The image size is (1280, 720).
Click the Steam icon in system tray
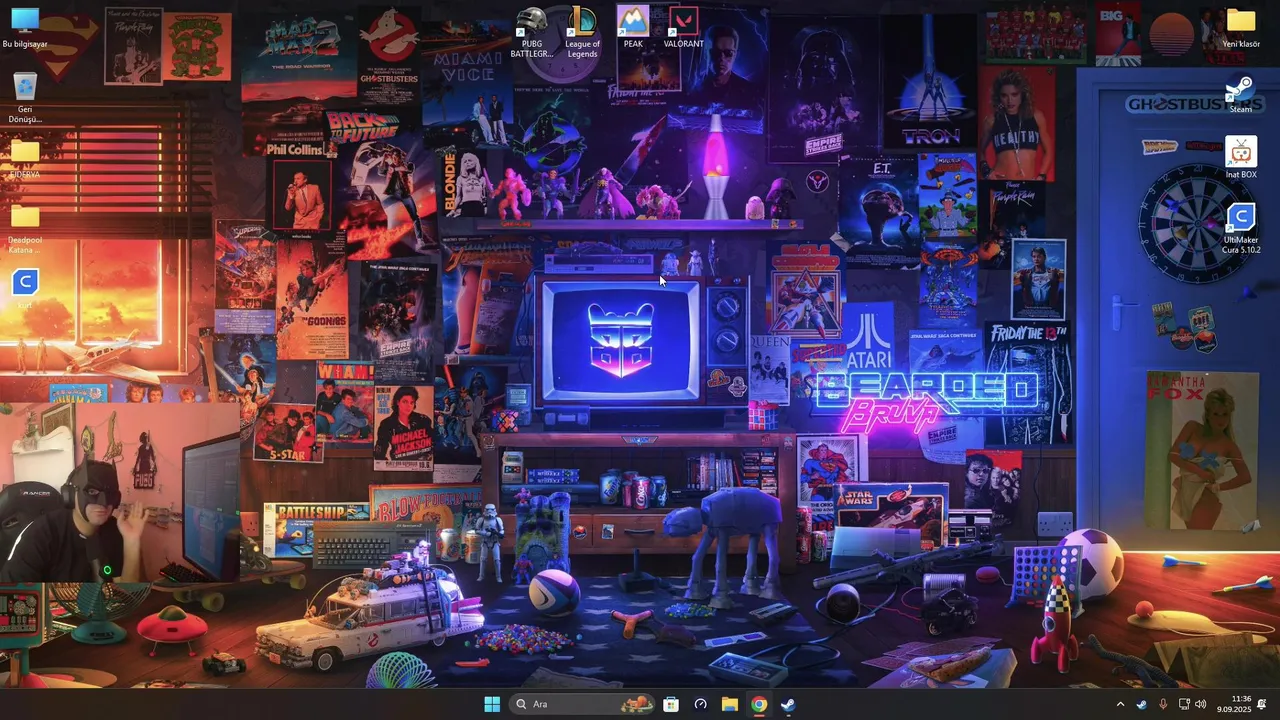click(x=1142, y=704)
